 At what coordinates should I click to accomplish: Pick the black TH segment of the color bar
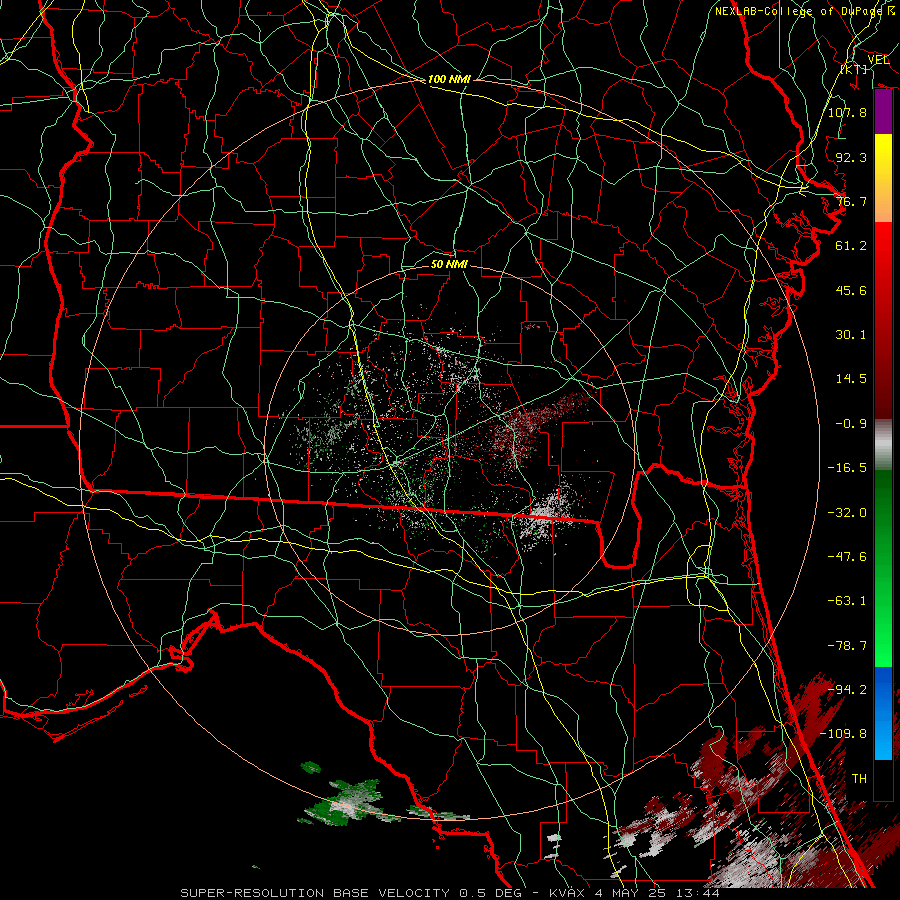(x=883, y=779)
